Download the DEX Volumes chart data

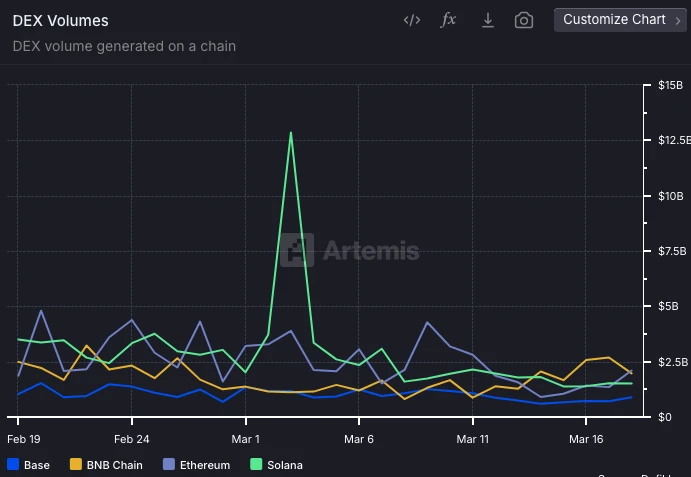coord(488,20)
